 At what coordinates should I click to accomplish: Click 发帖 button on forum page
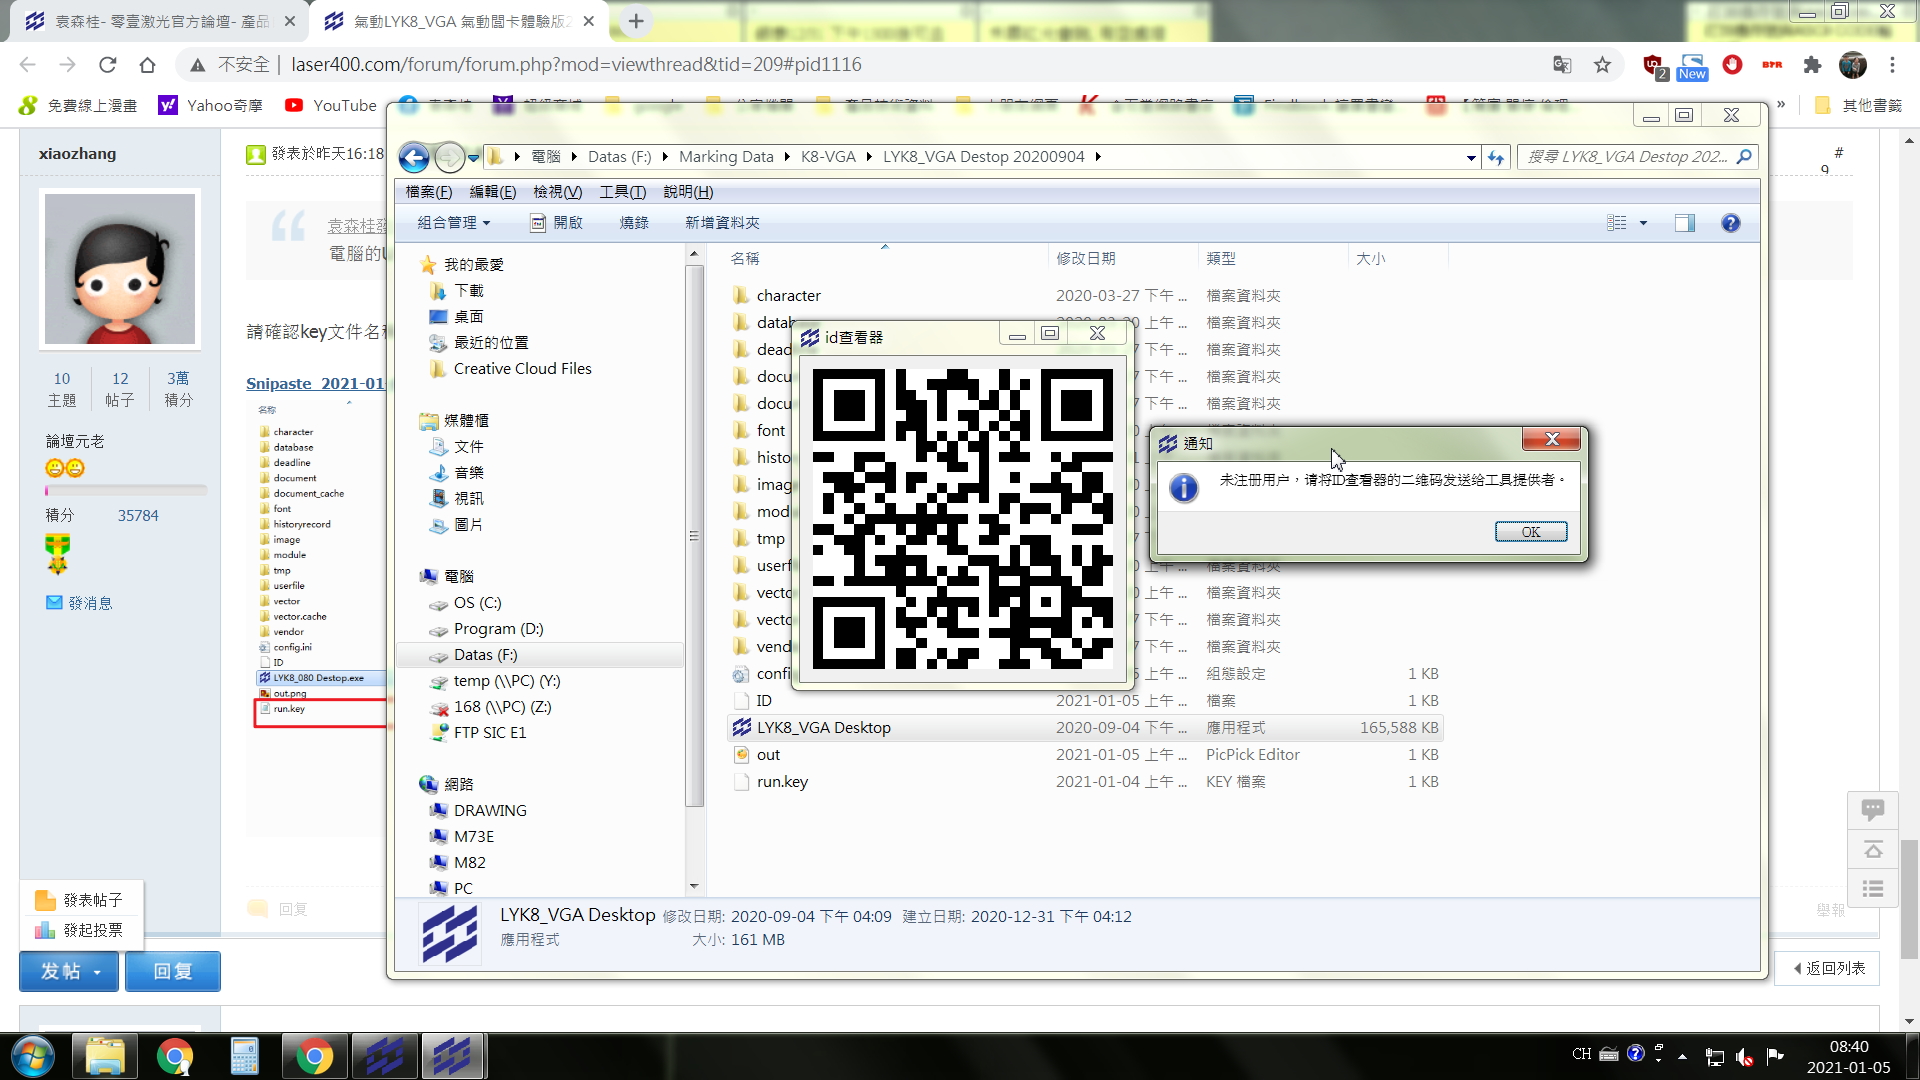69,971
